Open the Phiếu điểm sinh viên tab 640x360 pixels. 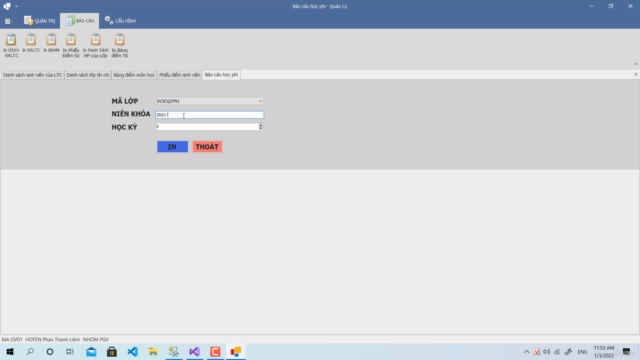180,75
